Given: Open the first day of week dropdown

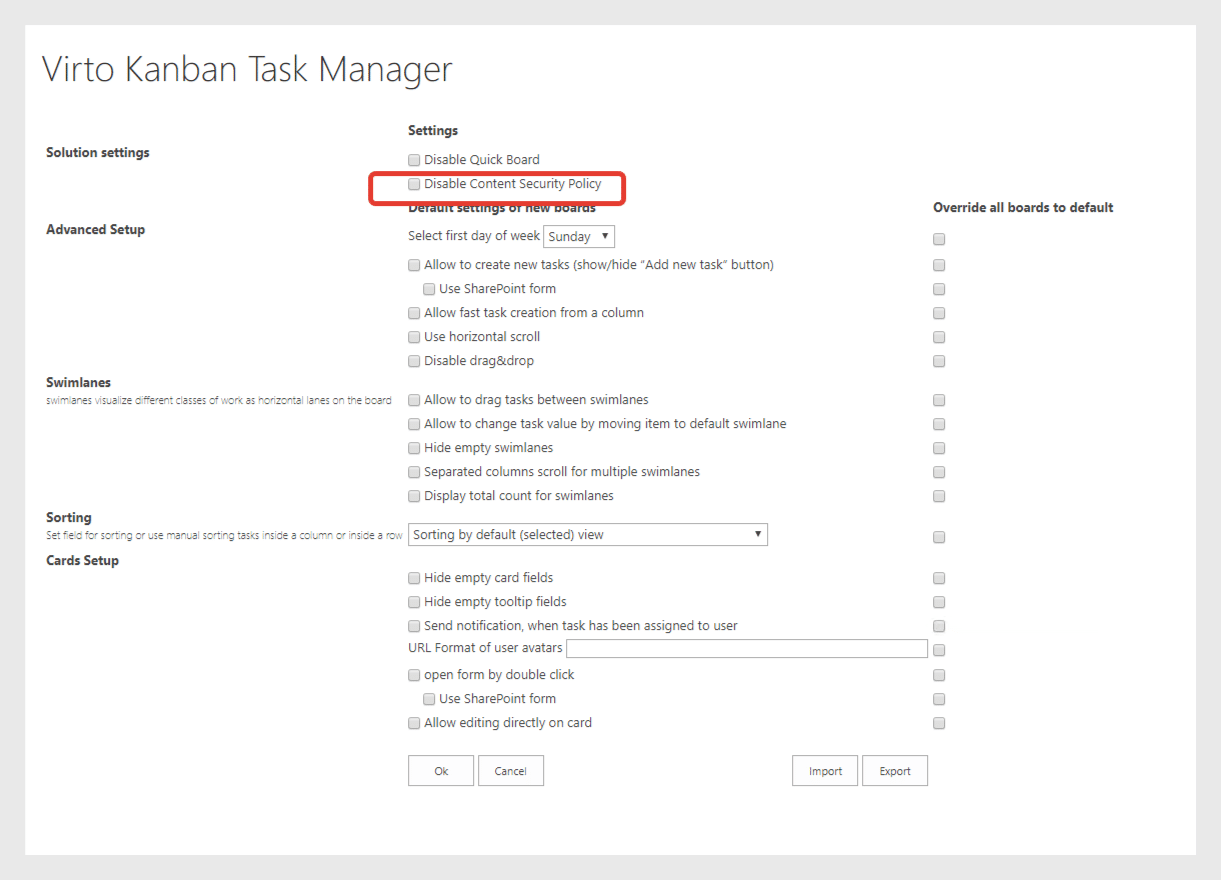Looking at the screenshot, I should coord(578,237).
